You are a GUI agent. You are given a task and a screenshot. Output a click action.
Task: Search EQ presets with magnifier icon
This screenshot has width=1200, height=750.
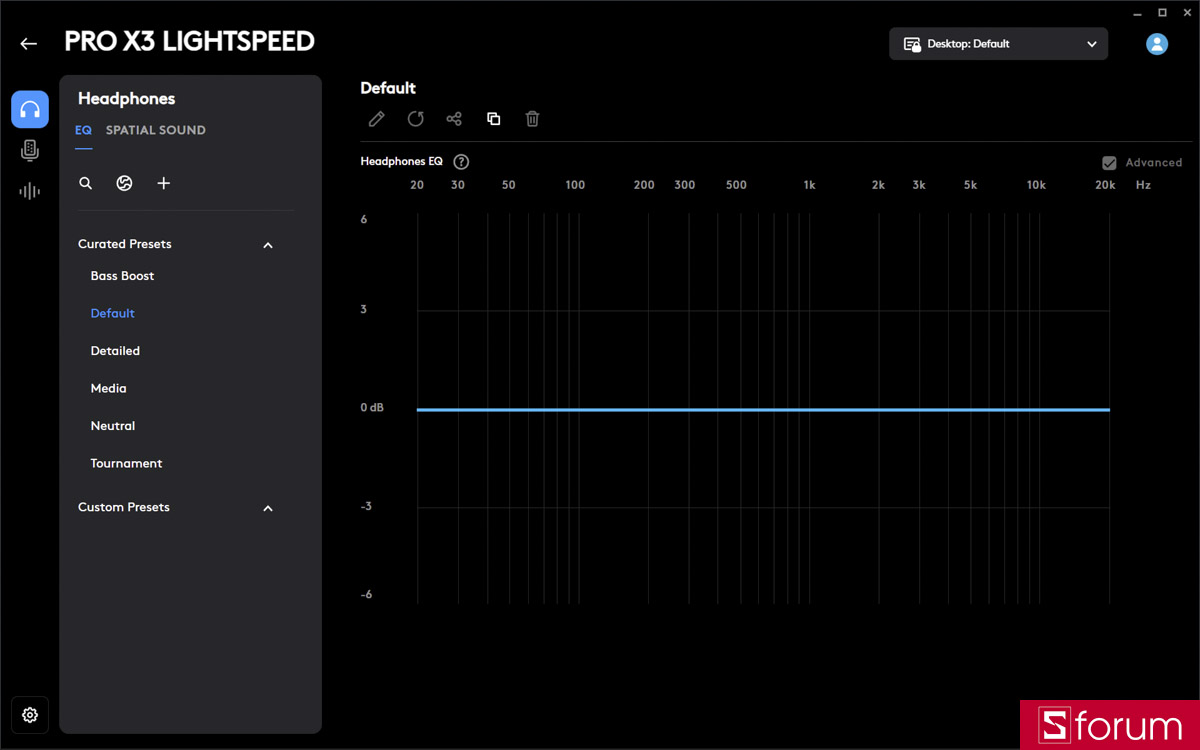pyautogui.click(x=86, y=183)
